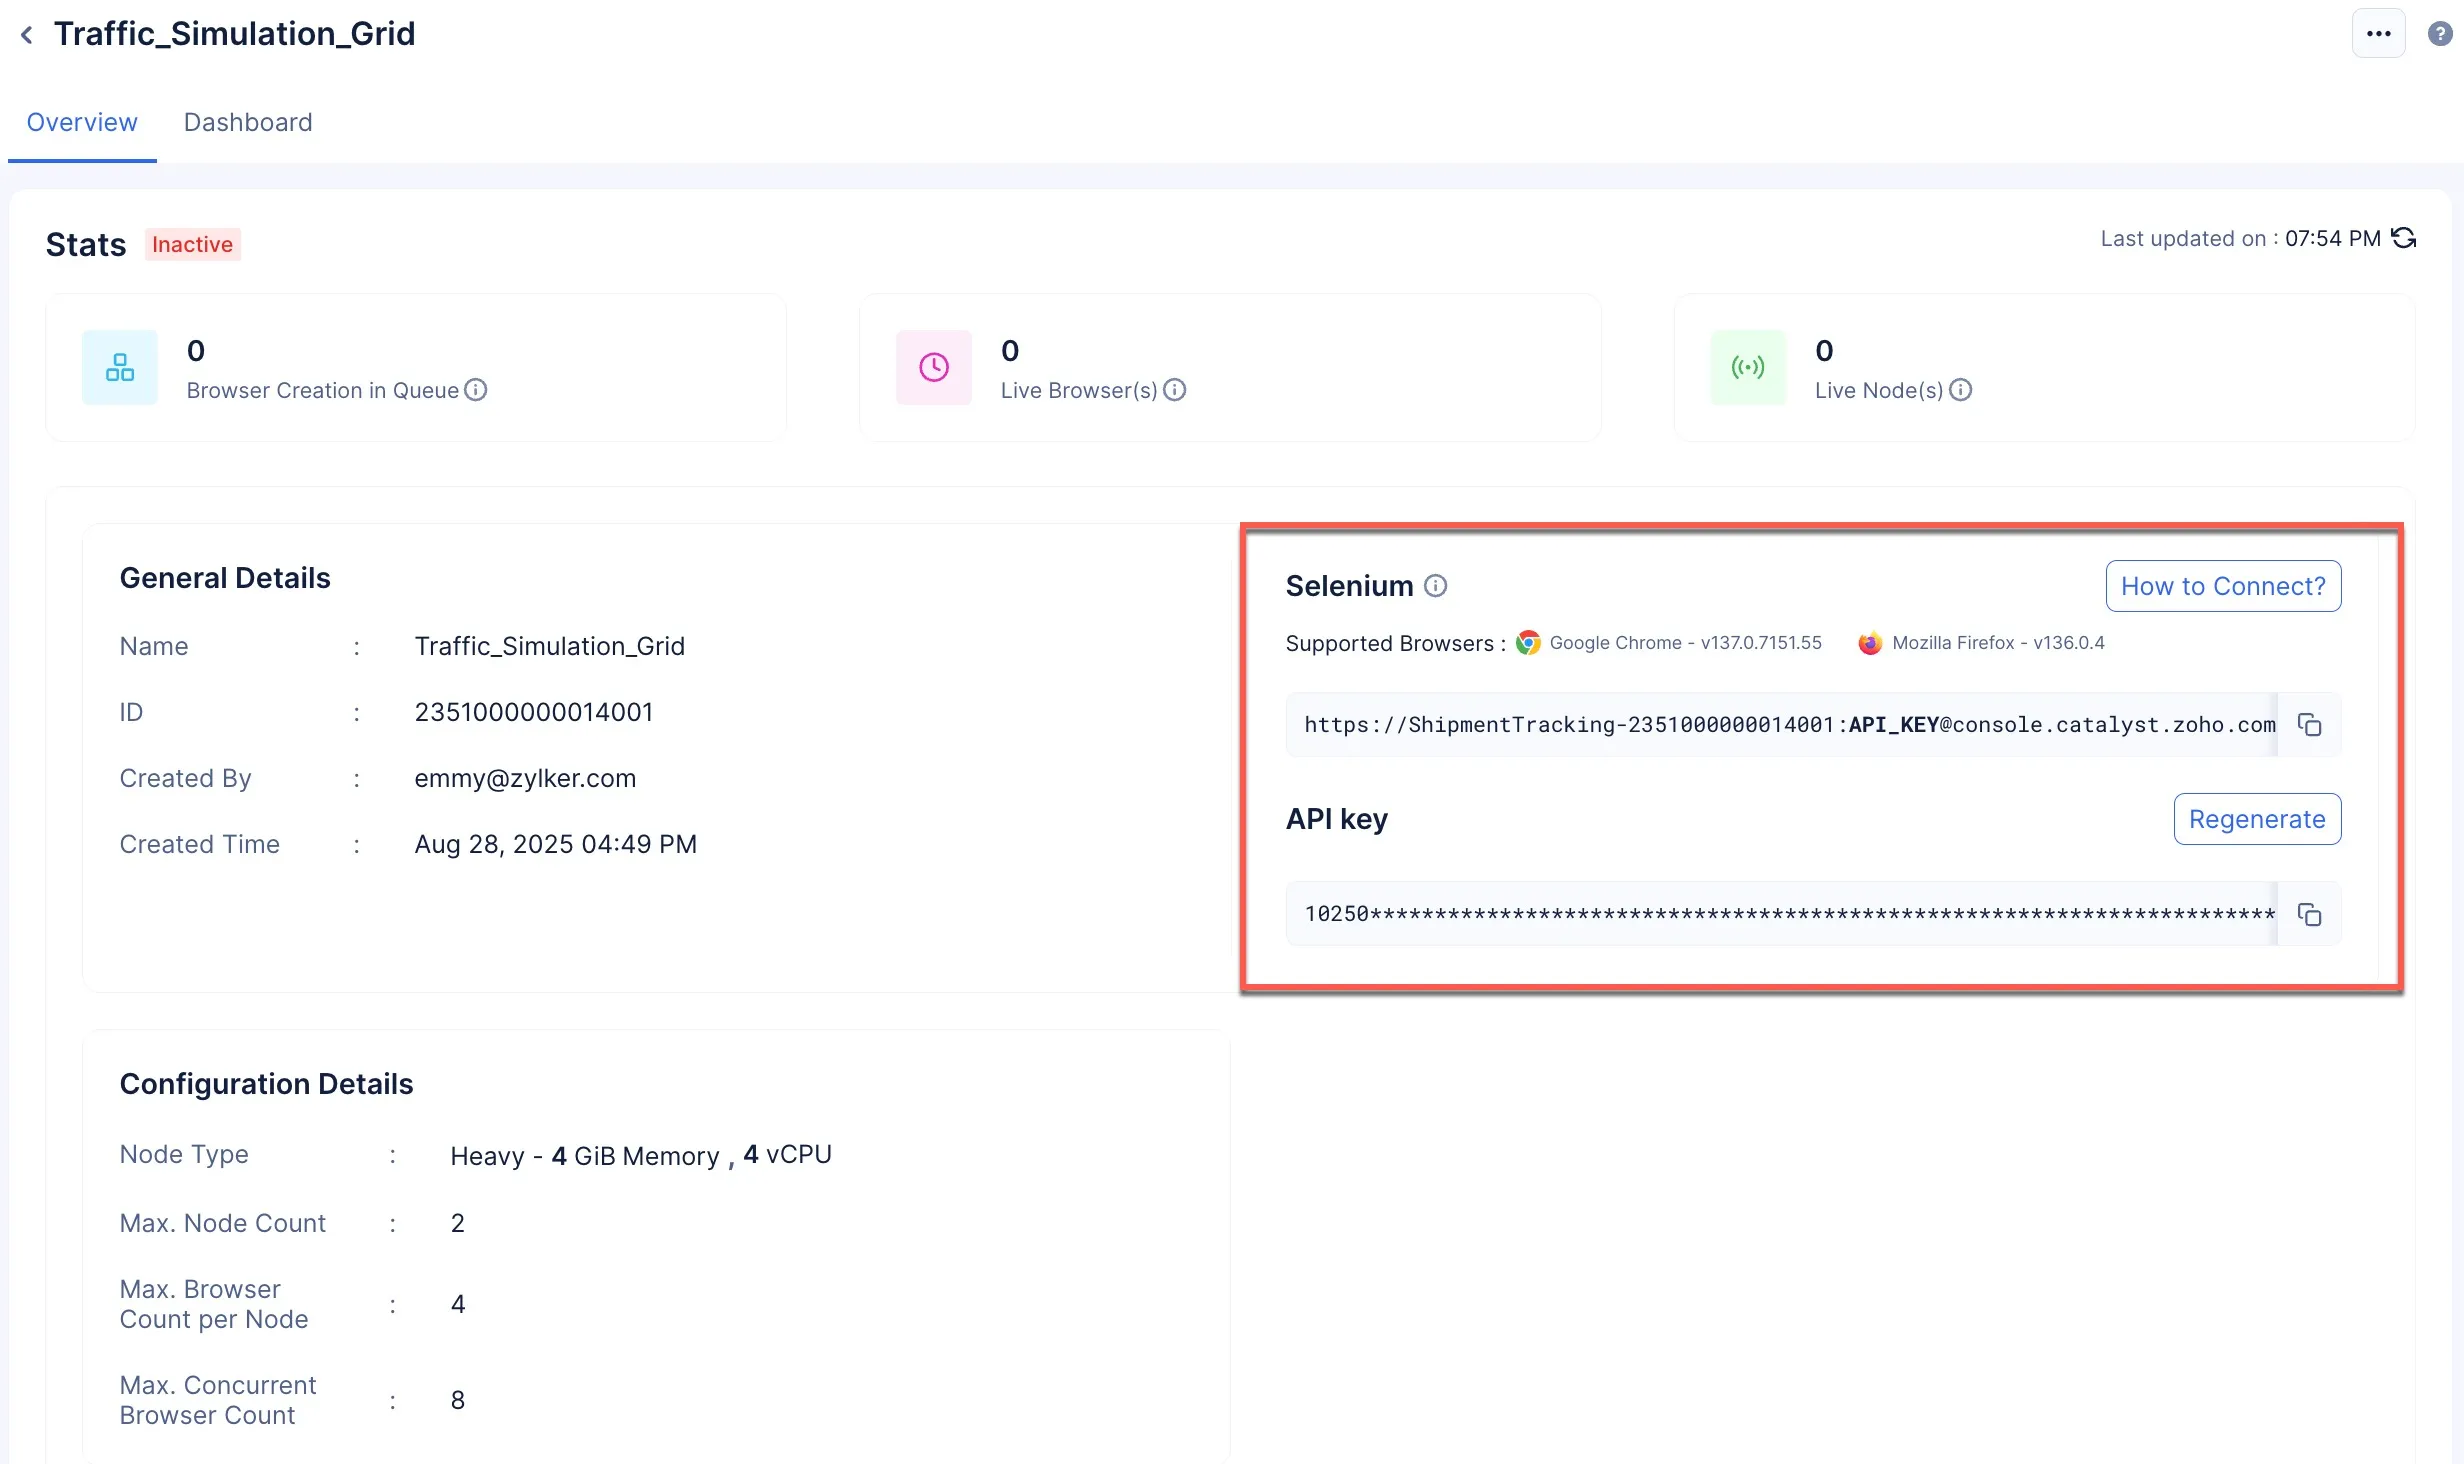Copy the masked API key
The width and height of the screenshot is (2464, 1464).
point(2309,914)
